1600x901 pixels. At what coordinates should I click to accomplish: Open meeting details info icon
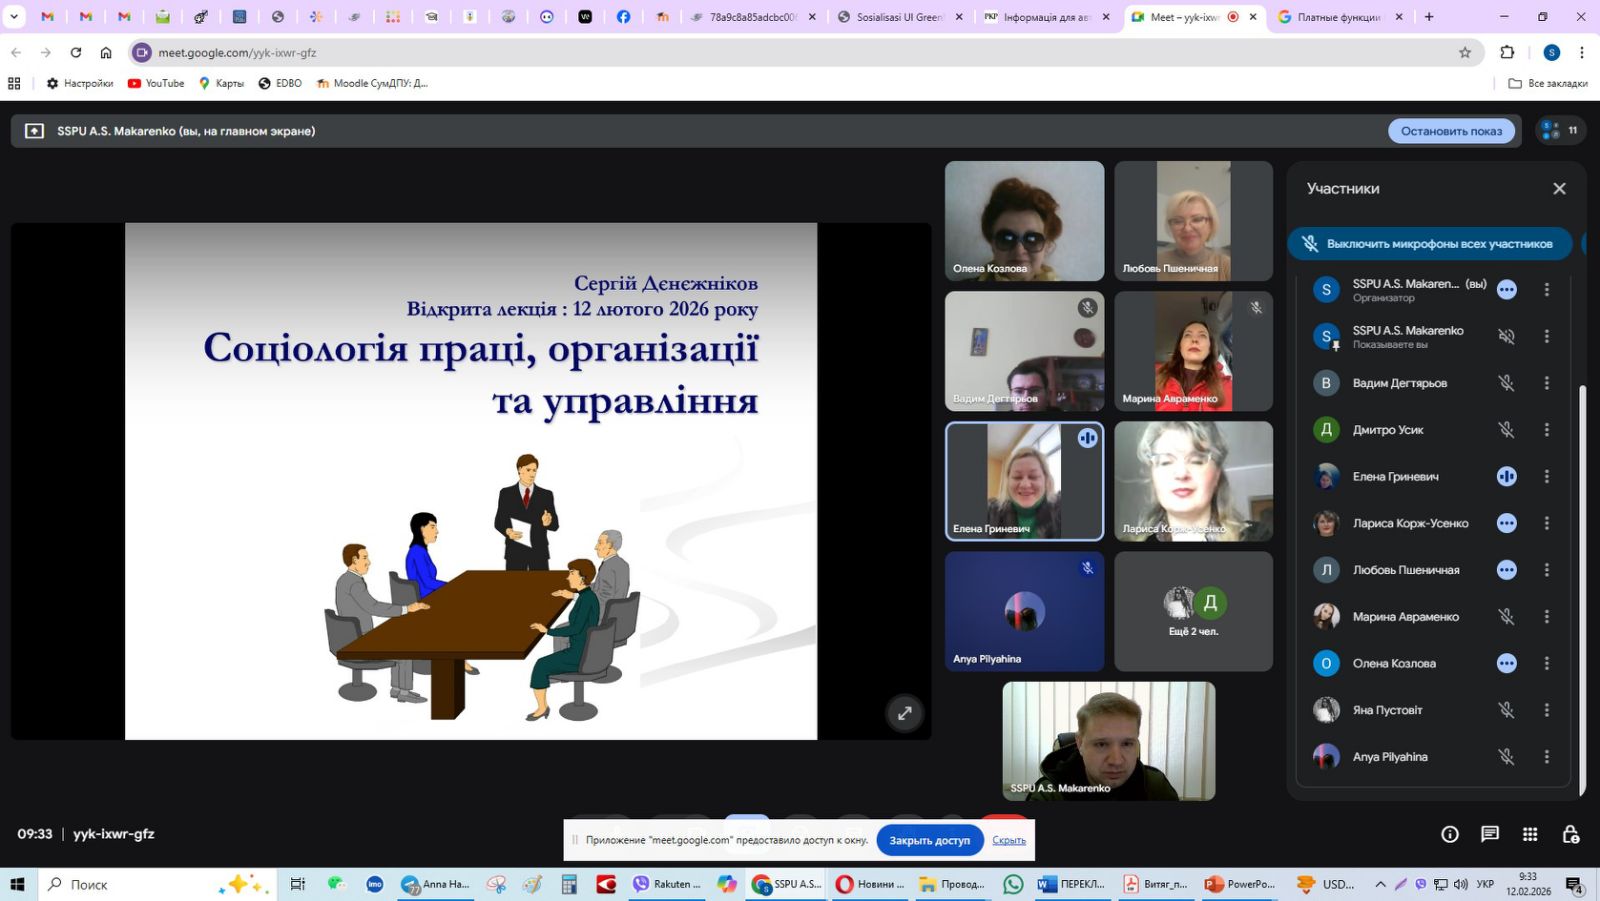1450,834
